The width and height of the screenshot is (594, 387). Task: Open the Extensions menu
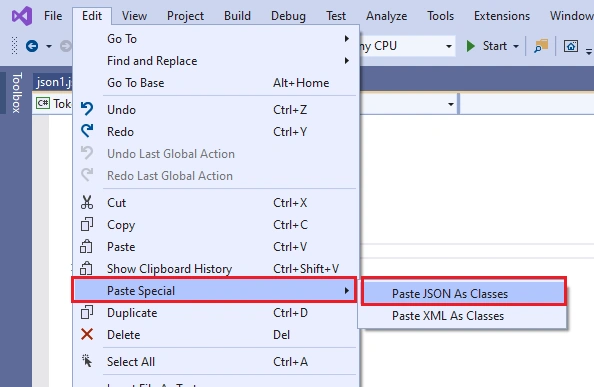click(x=502, y=16)
